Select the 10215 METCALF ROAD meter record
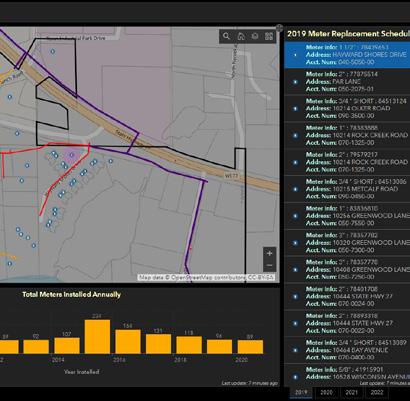The image size is (410, 401). point(347,189)
